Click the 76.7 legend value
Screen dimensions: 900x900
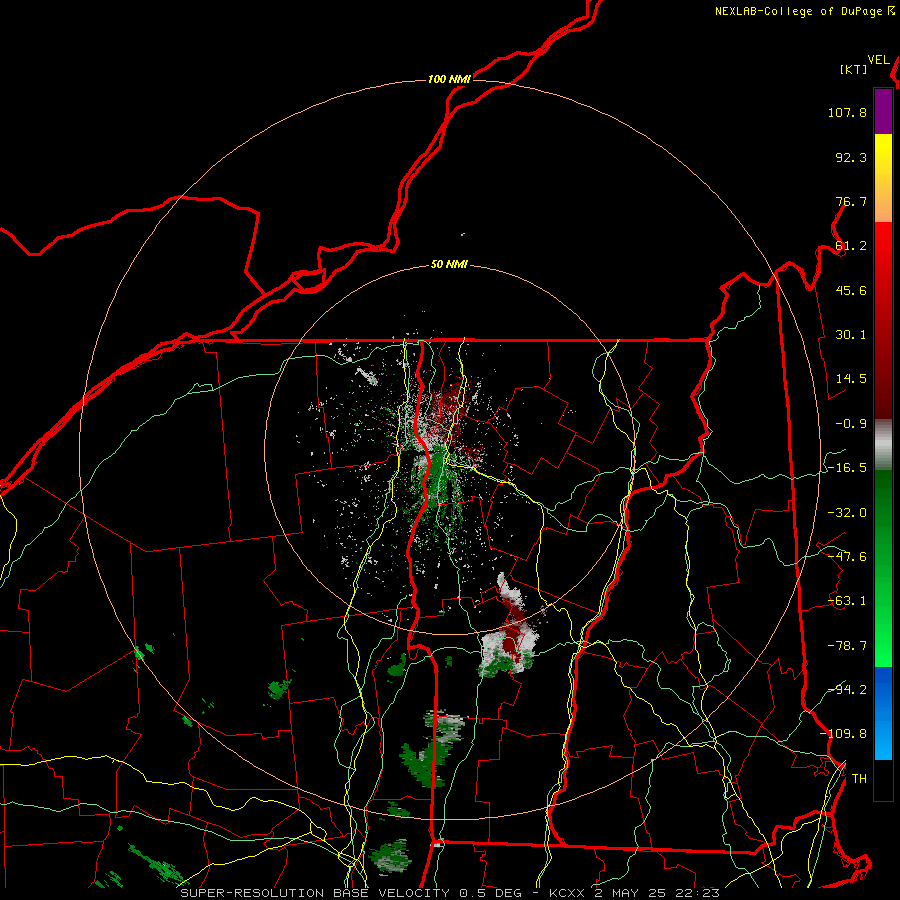click(851, 201)
